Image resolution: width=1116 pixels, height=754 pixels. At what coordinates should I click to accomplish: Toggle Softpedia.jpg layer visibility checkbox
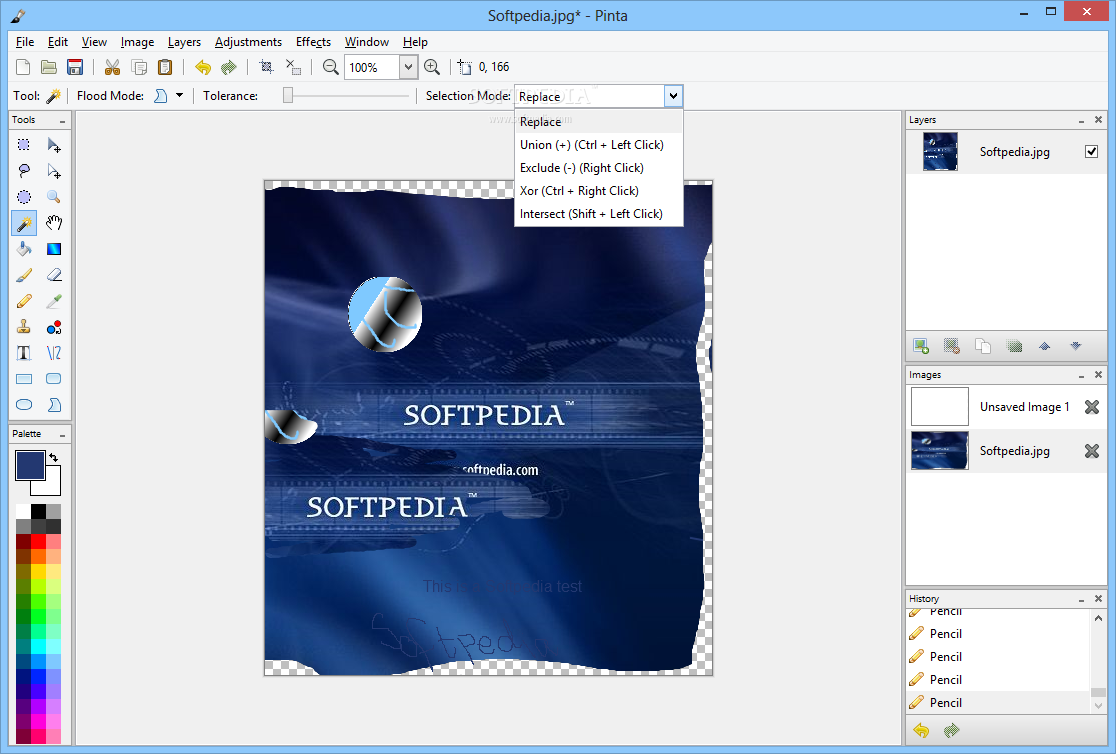tap(1091, 152)
